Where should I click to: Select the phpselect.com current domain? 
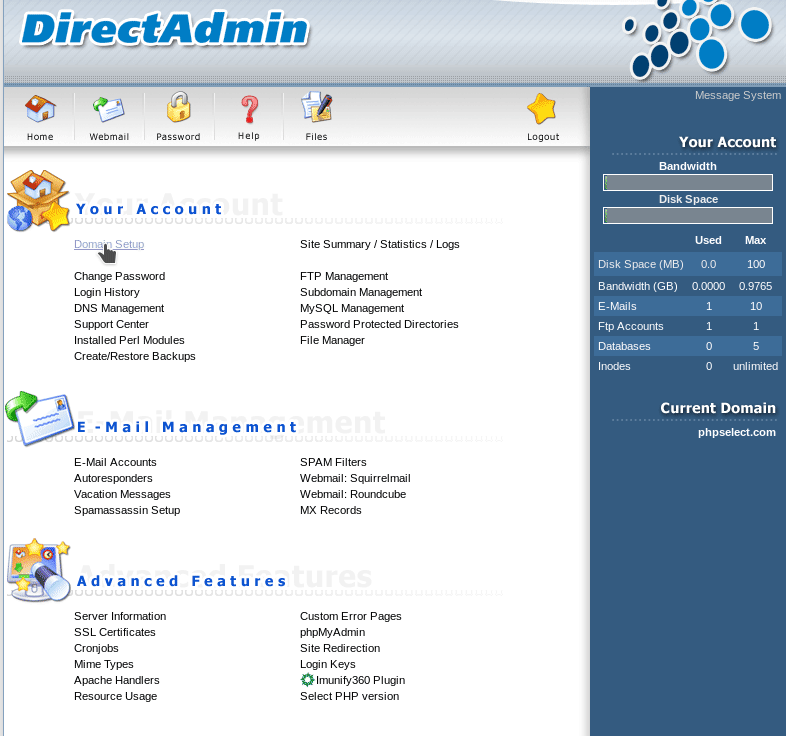click(736, 432)
